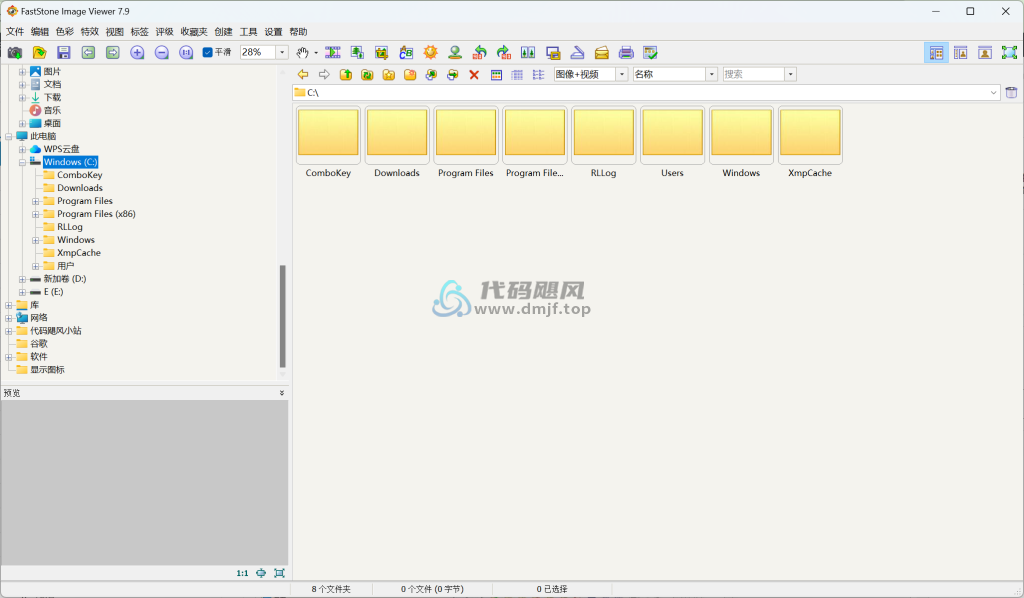Click the acquire from scanner icon
1024x598 pixels.
[x=577, y=52]
